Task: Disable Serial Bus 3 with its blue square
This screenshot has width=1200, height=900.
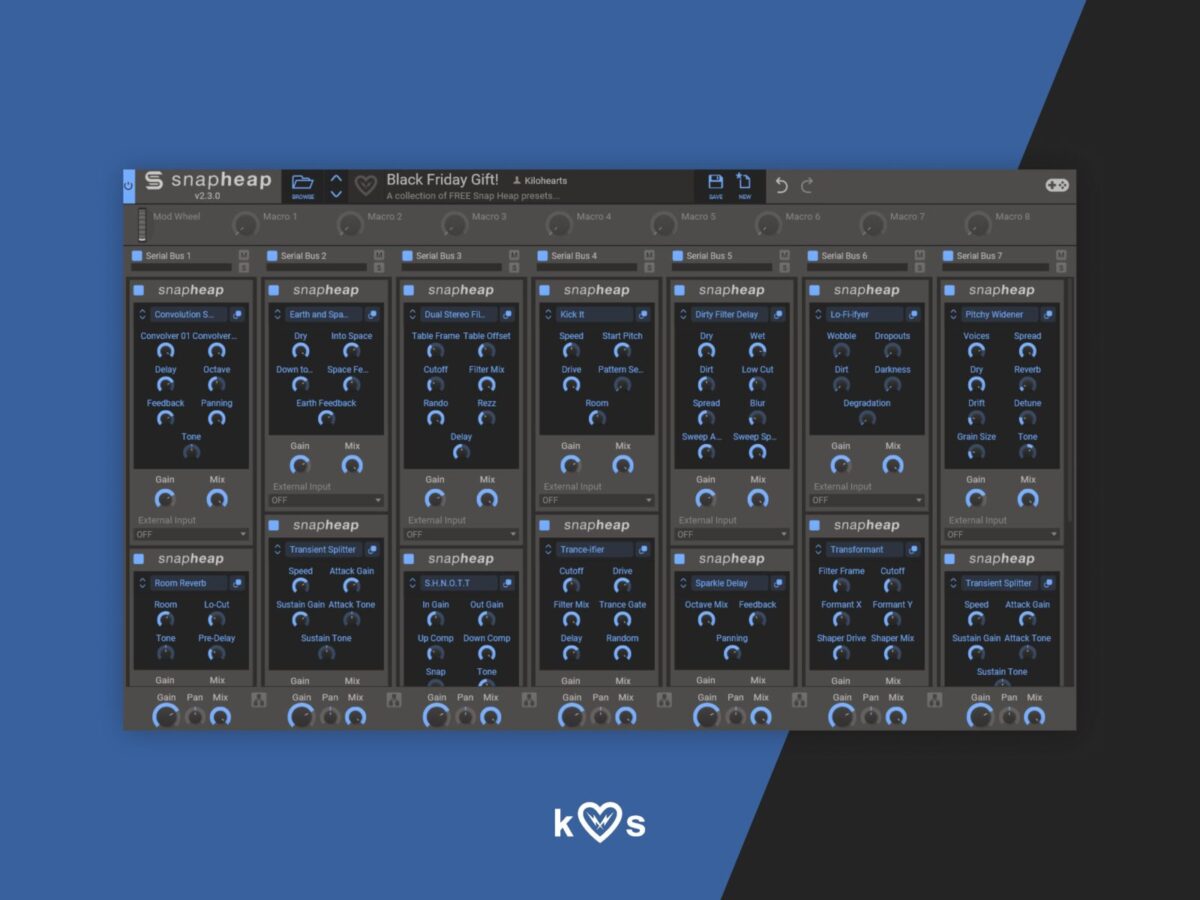Action: coord(407,256)
